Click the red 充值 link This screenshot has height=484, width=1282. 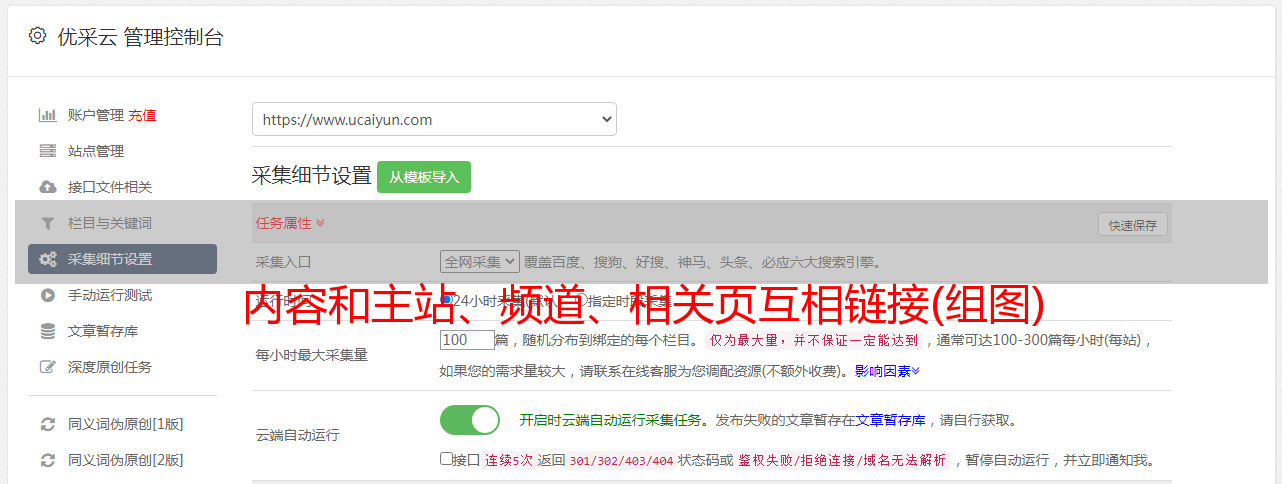coord(142,115)
